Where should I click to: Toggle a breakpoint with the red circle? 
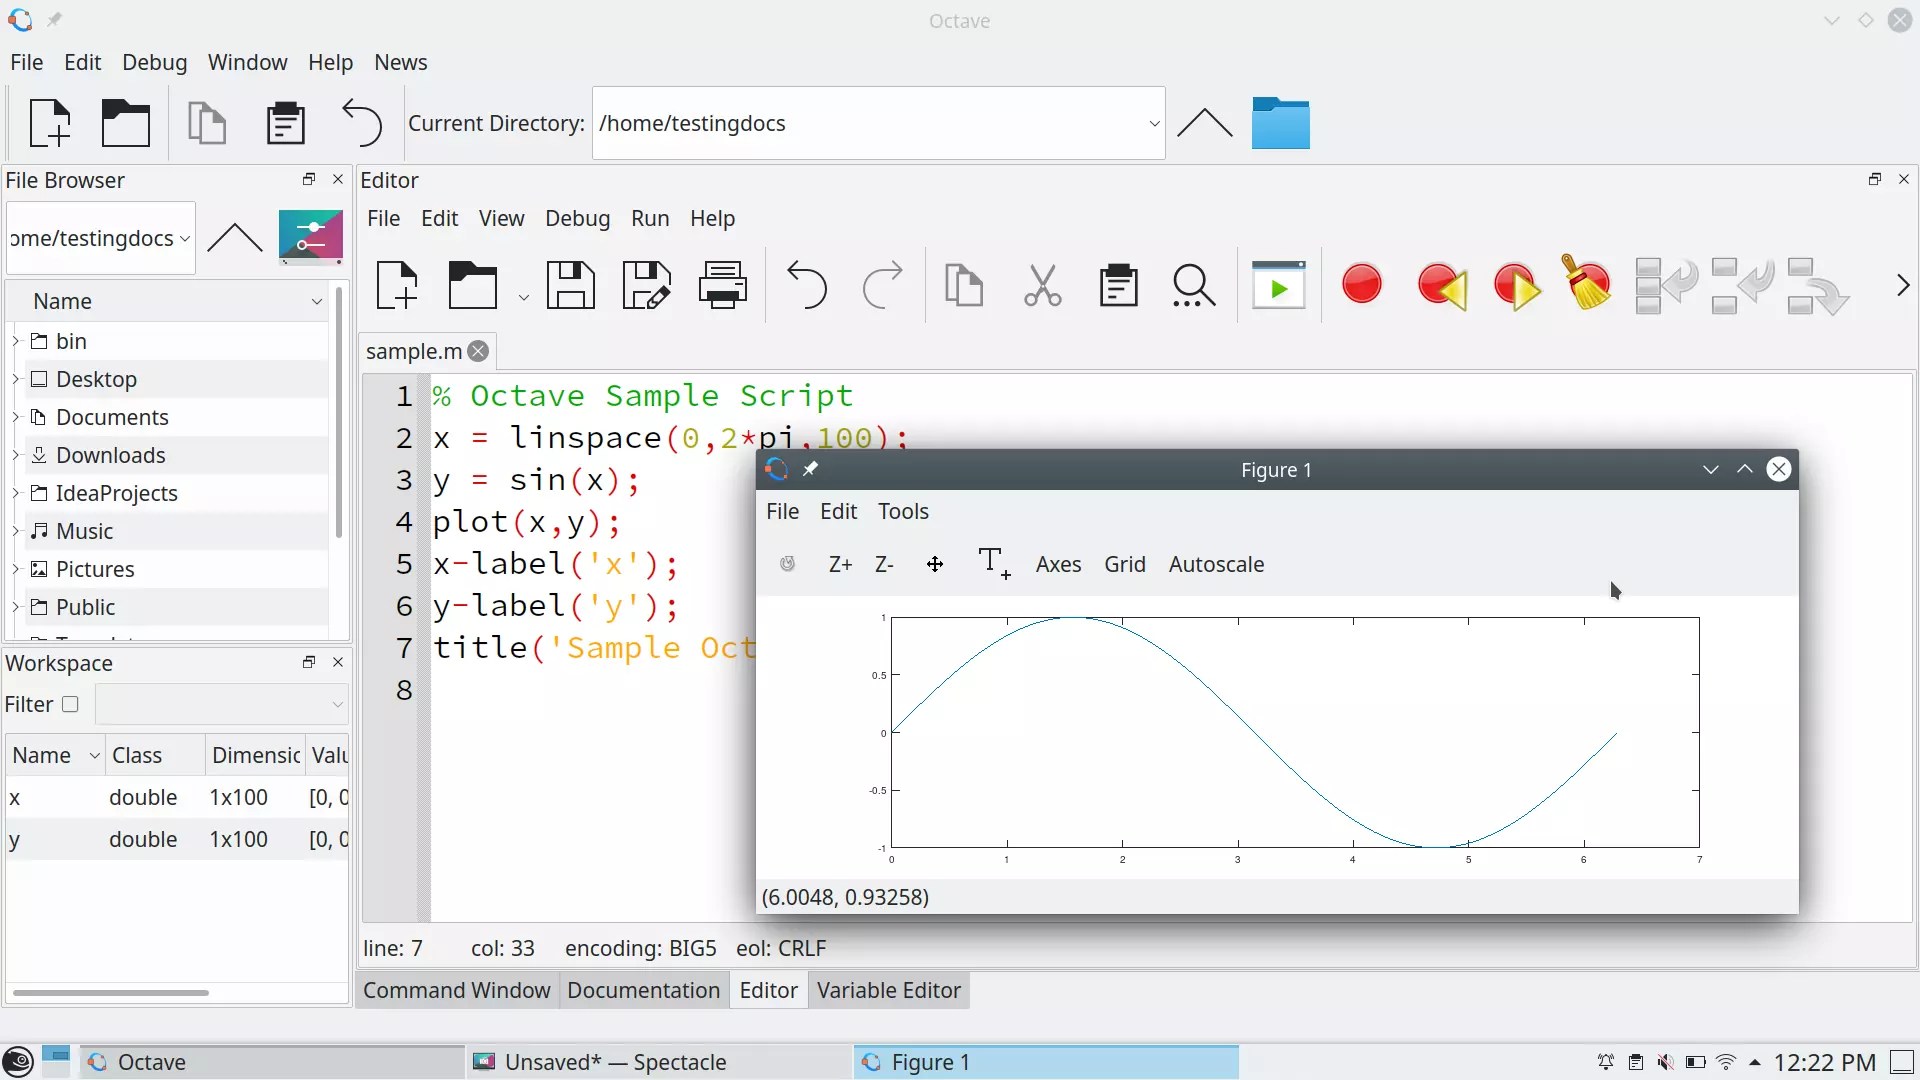pyautogui.click(x=1362, y=285)
